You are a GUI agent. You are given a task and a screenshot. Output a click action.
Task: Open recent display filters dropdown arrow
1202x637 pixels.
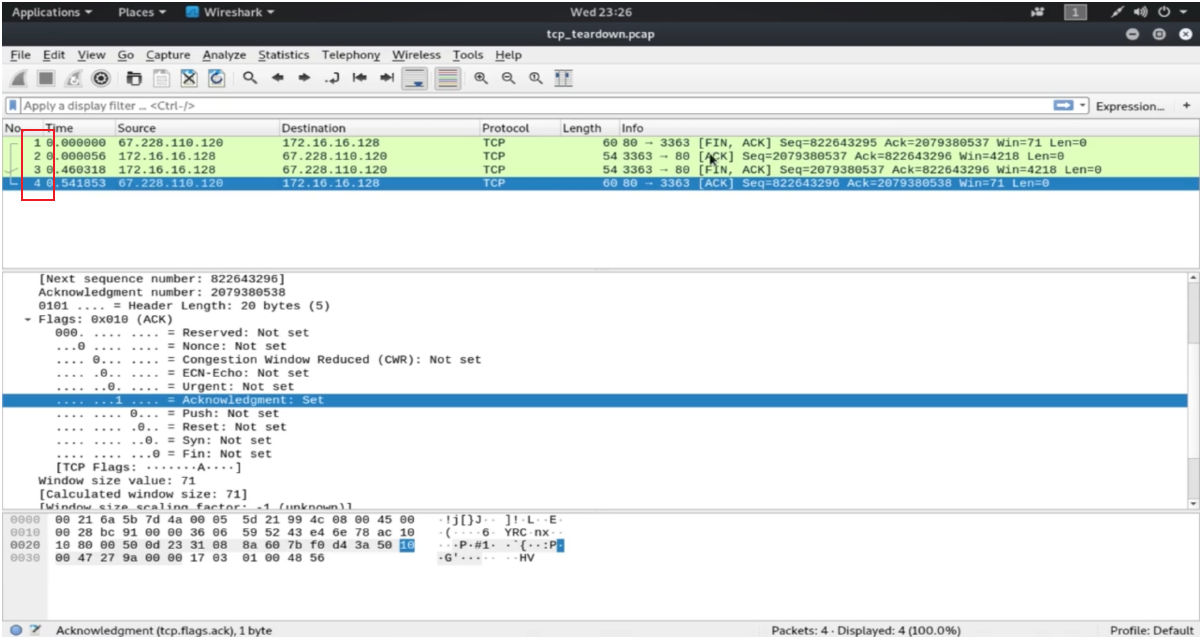point(1083,105)
